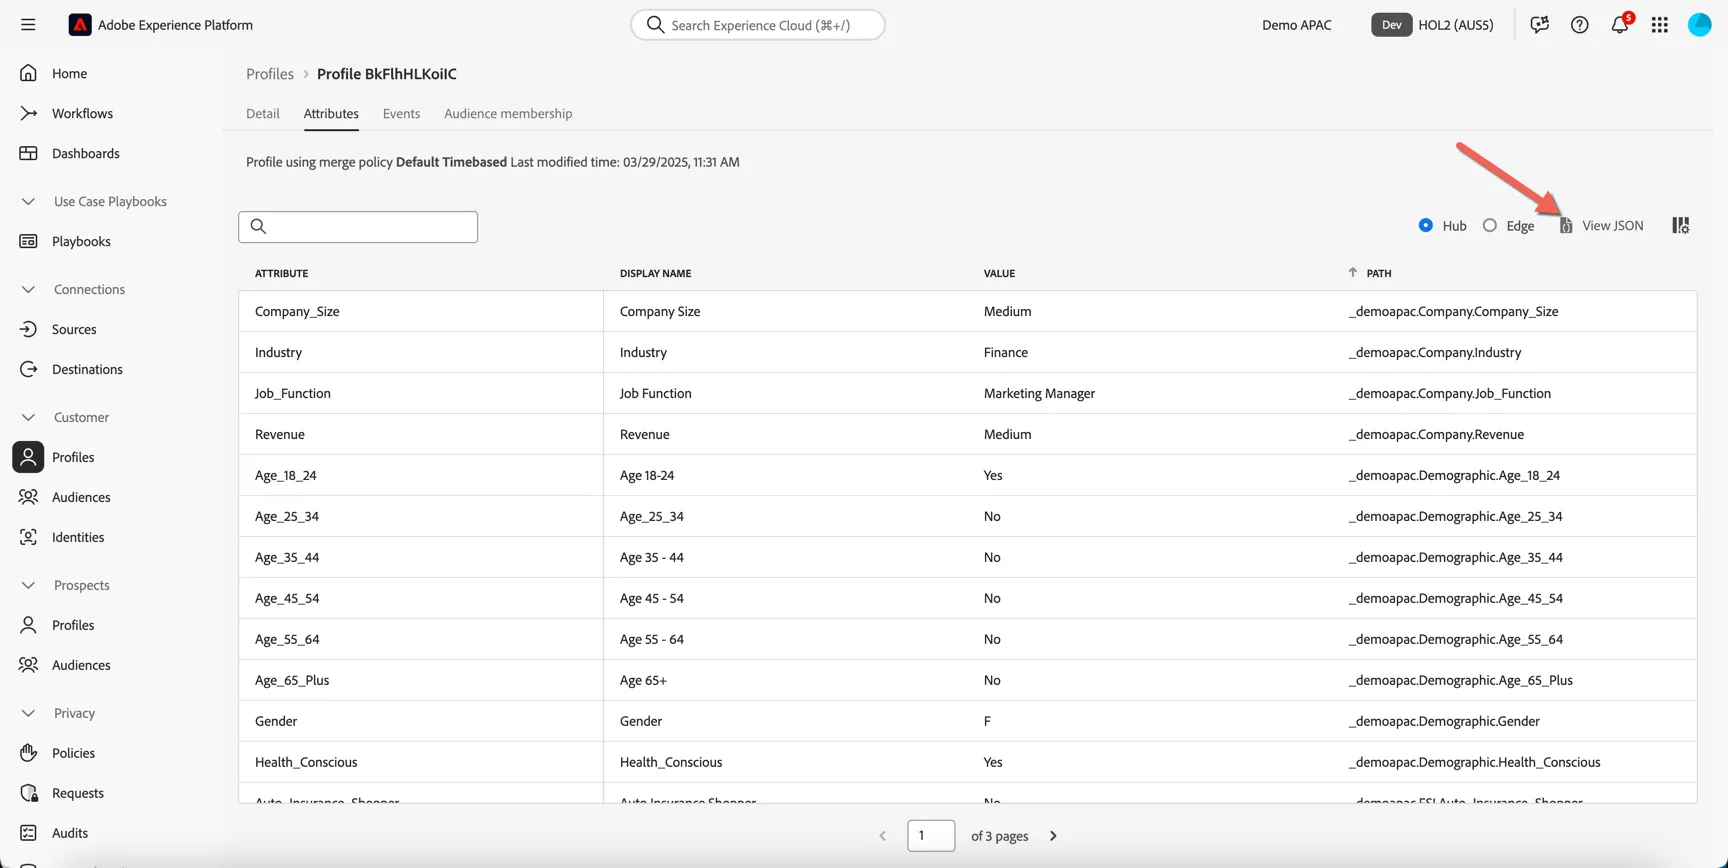Click the Adobe Experience Platform logo
The width and height of the screenshot is (1728, 868).
click(x=80, y=25)
